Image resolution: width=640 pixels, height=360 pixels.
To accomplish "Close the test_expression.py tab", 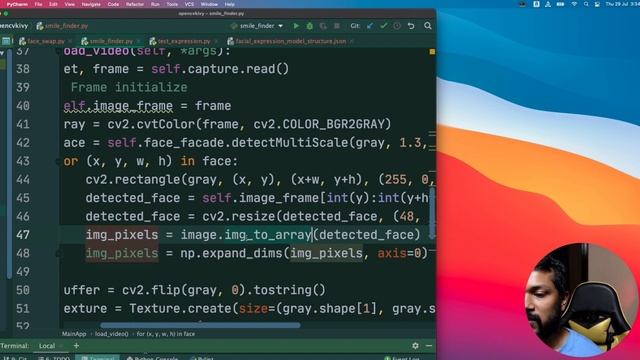I will click(x=216, y=41).
